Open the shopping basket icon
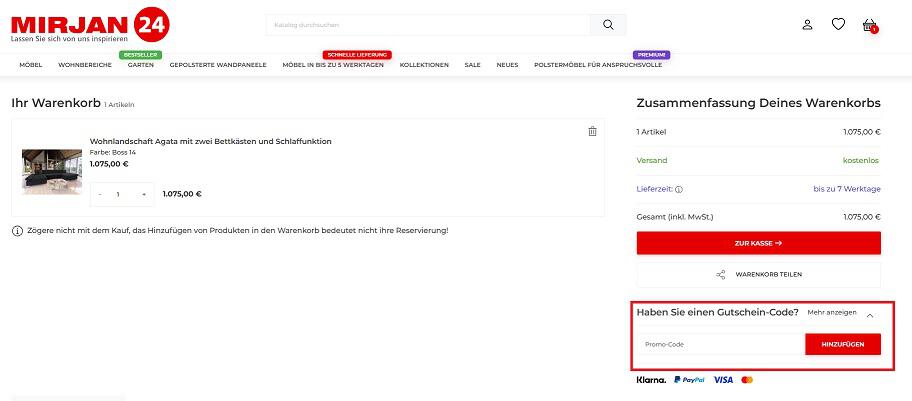This screenshot has height=401, width=912. point(870,25)
